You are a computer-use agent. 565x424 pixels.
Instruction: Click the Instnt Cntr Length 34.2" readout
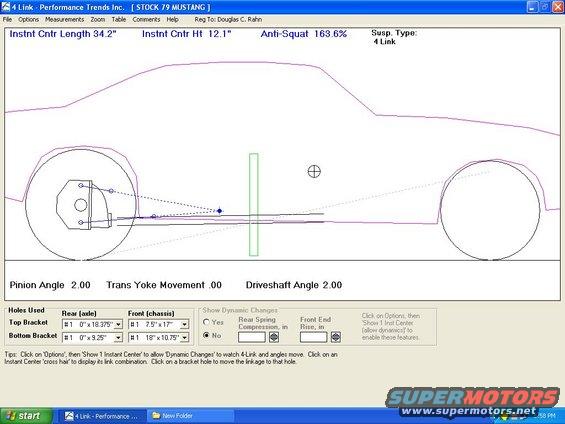click(63, 34)
